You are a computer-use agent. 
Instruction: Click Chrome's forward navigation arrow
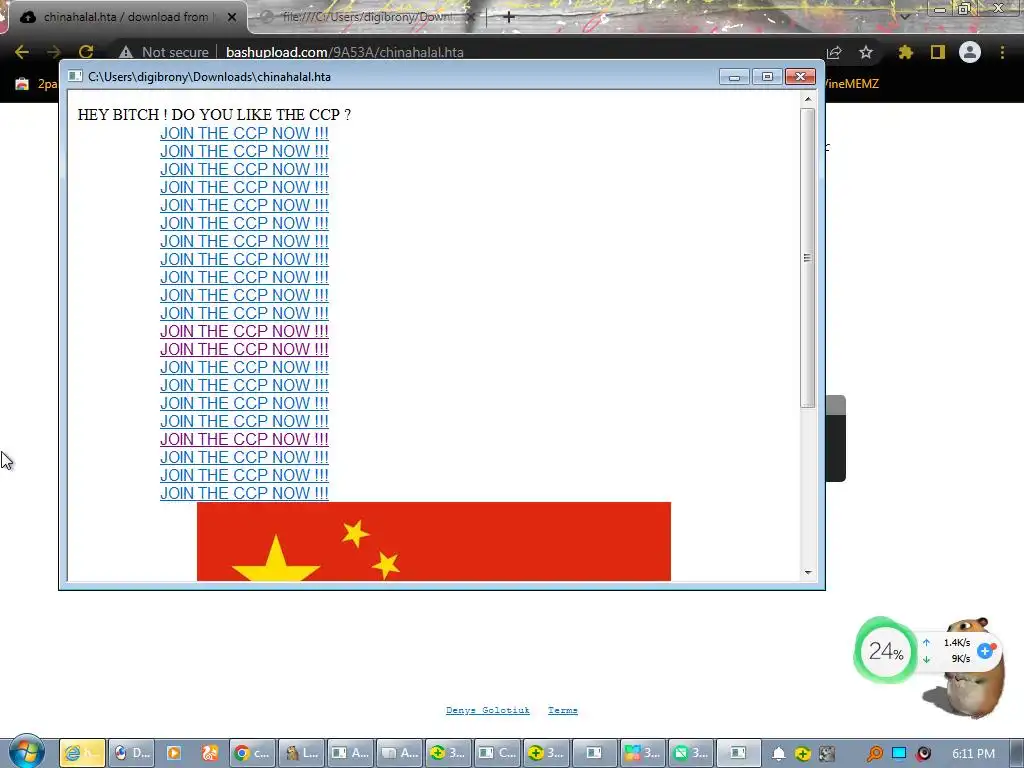point(54,52)
